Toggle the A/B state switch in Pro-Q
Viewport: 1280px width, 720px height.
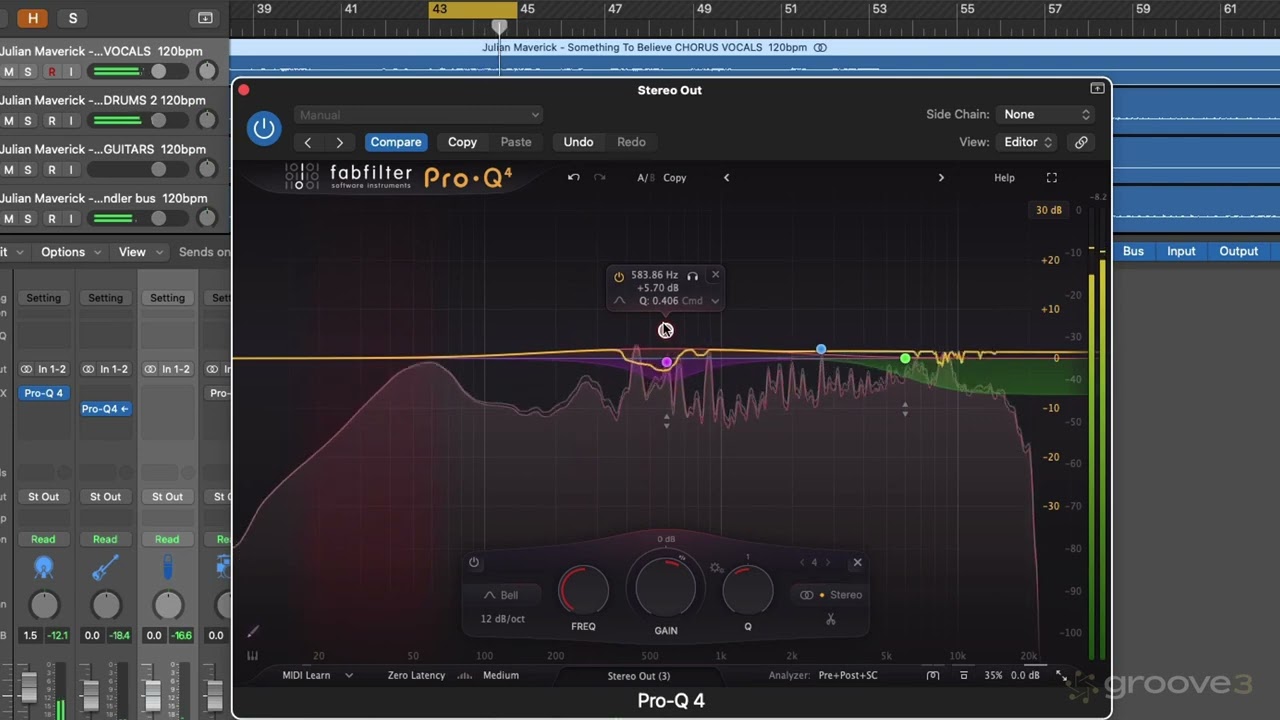click(x=646, y=178)
